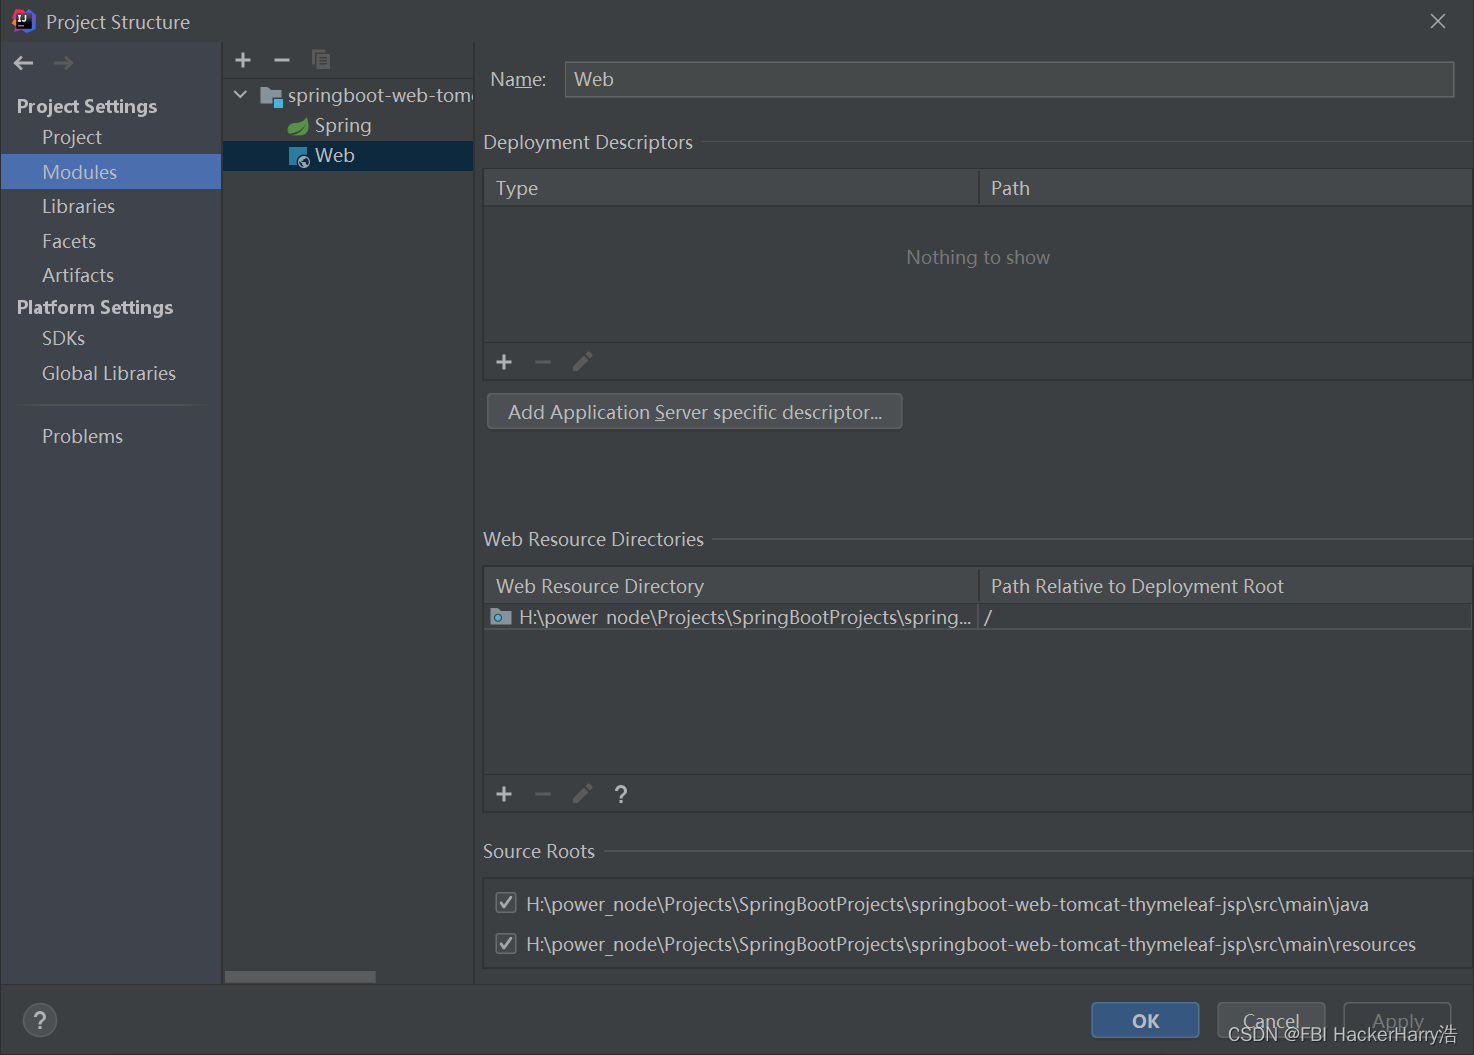Click Add Application Server specific descriptor button
The height and width of the screenshot is (1055, 1474).
[x=694, y=412]
